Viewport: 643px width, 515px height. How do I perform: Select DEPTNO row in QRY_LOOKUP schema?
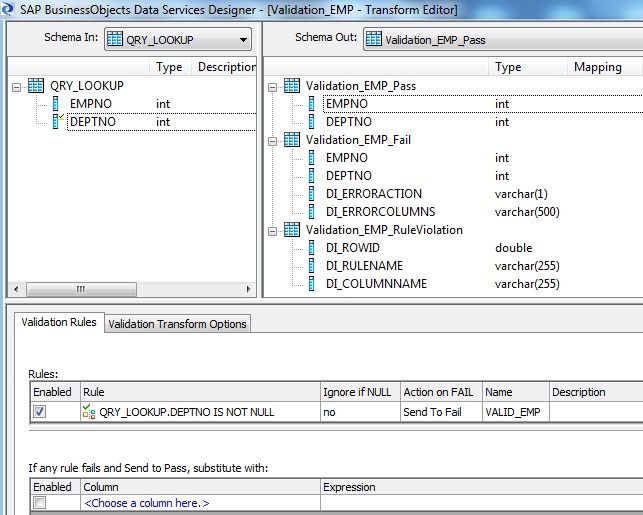[x=161, y=122]
